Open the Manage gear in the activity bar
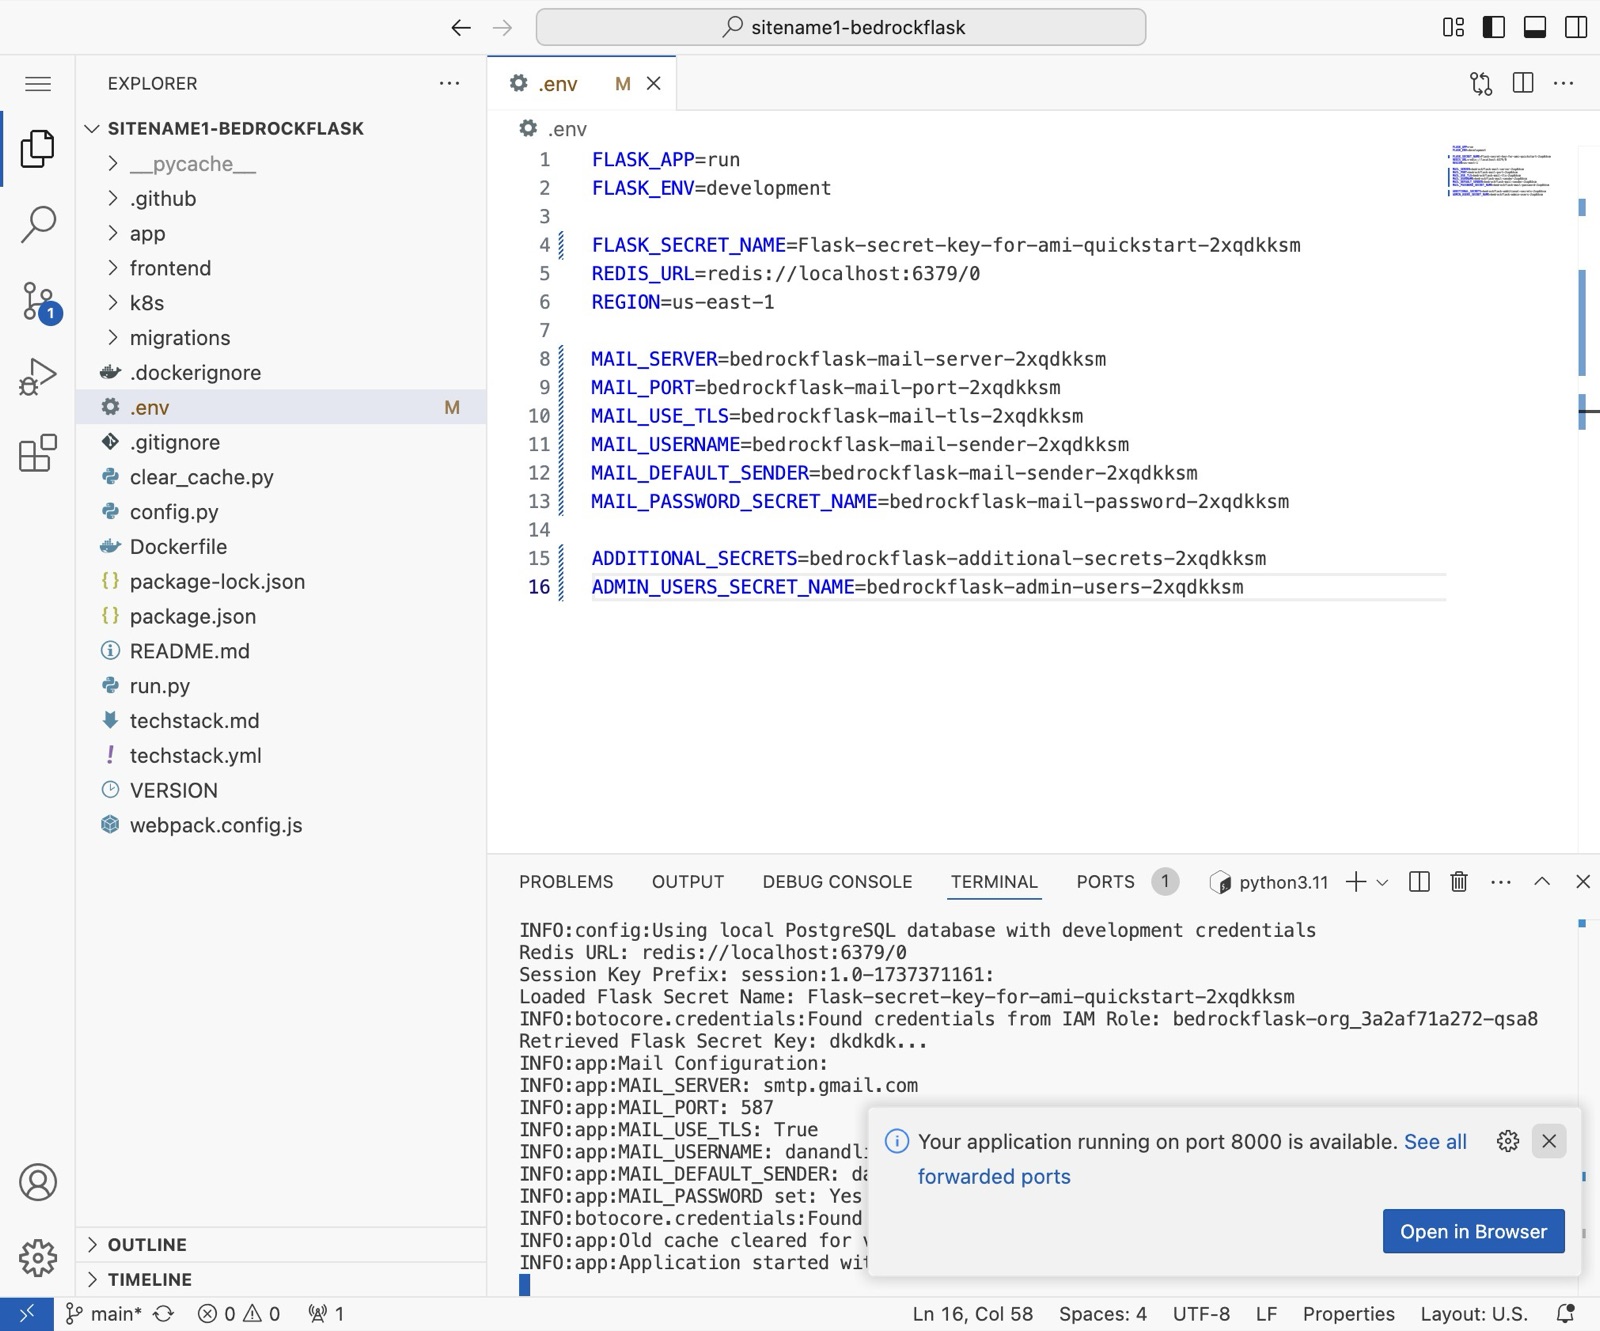The image size is (1600, 1331). point(38,1257)
